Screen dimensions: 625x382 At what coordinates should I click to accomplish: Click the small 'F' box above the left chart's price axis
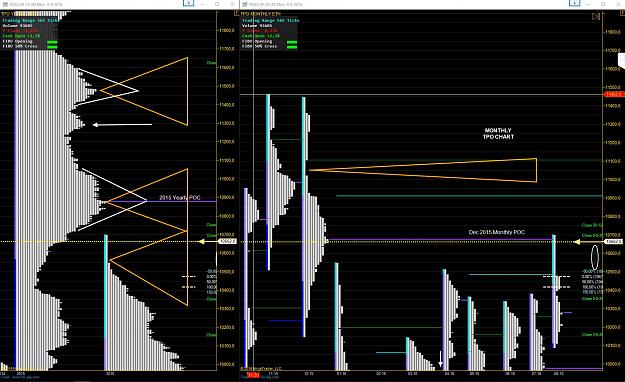pos(236,13)
